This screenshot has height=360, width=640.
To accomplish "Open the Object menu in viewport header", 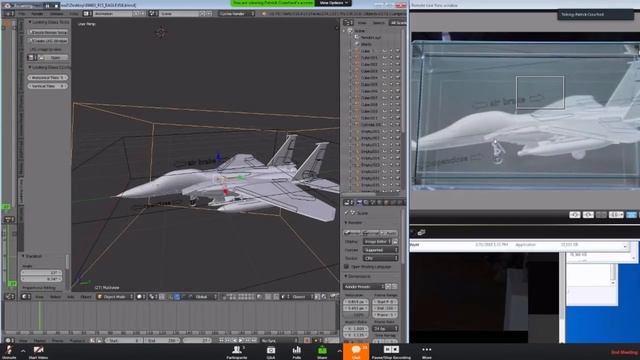I will [x=86, y=297].
